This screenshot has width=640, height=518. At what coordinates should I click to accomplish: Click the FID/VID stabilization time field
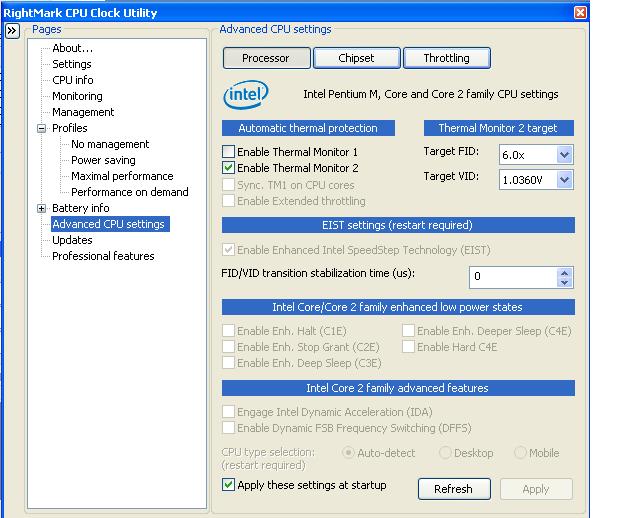513,277
